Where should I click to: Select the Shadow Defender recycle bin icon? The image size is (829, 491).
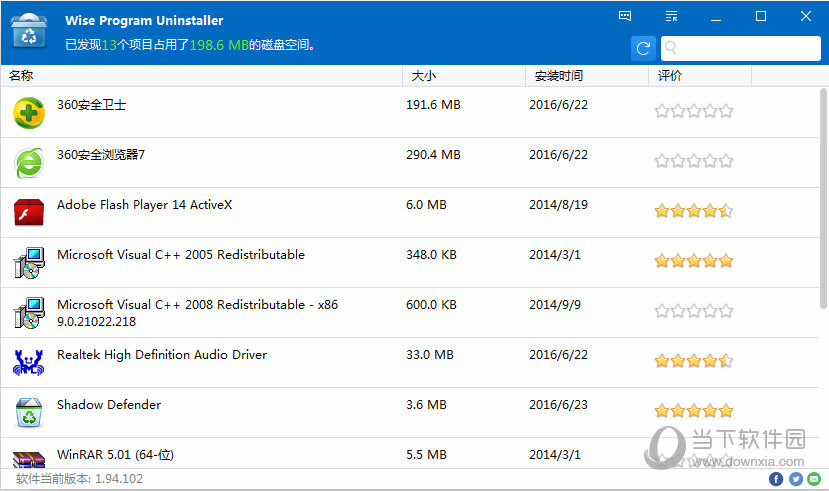29,412
